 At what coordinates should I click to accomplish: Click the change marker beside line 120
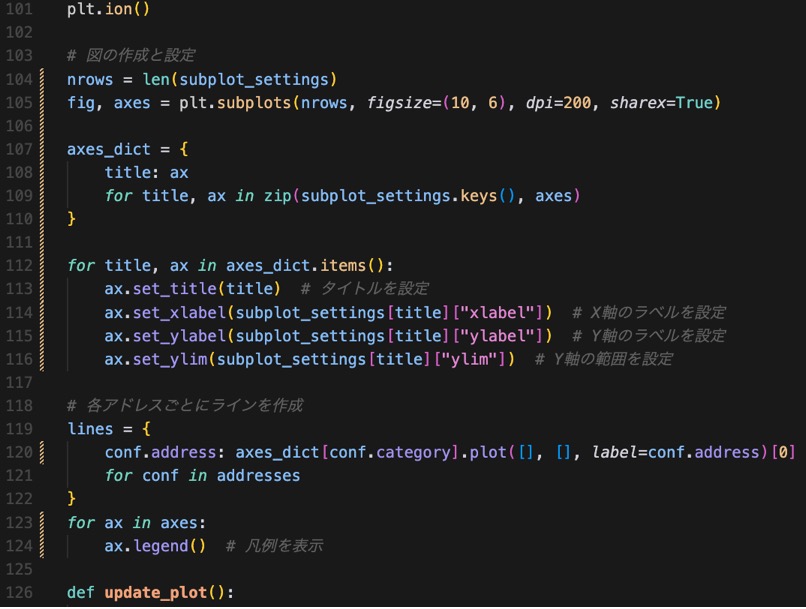(42, 452)
